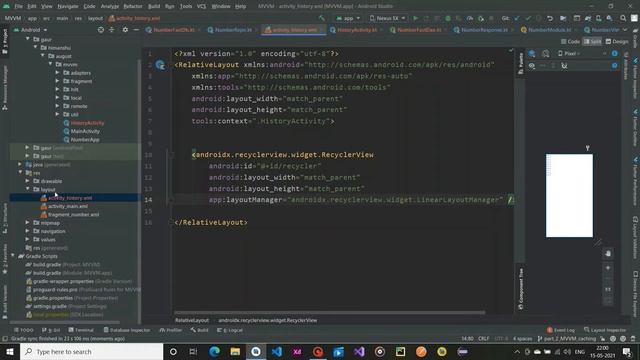The width and height of the screenshot is (640, 360).
Task: Expand the adapters package folder
Action: click(58, 73)
